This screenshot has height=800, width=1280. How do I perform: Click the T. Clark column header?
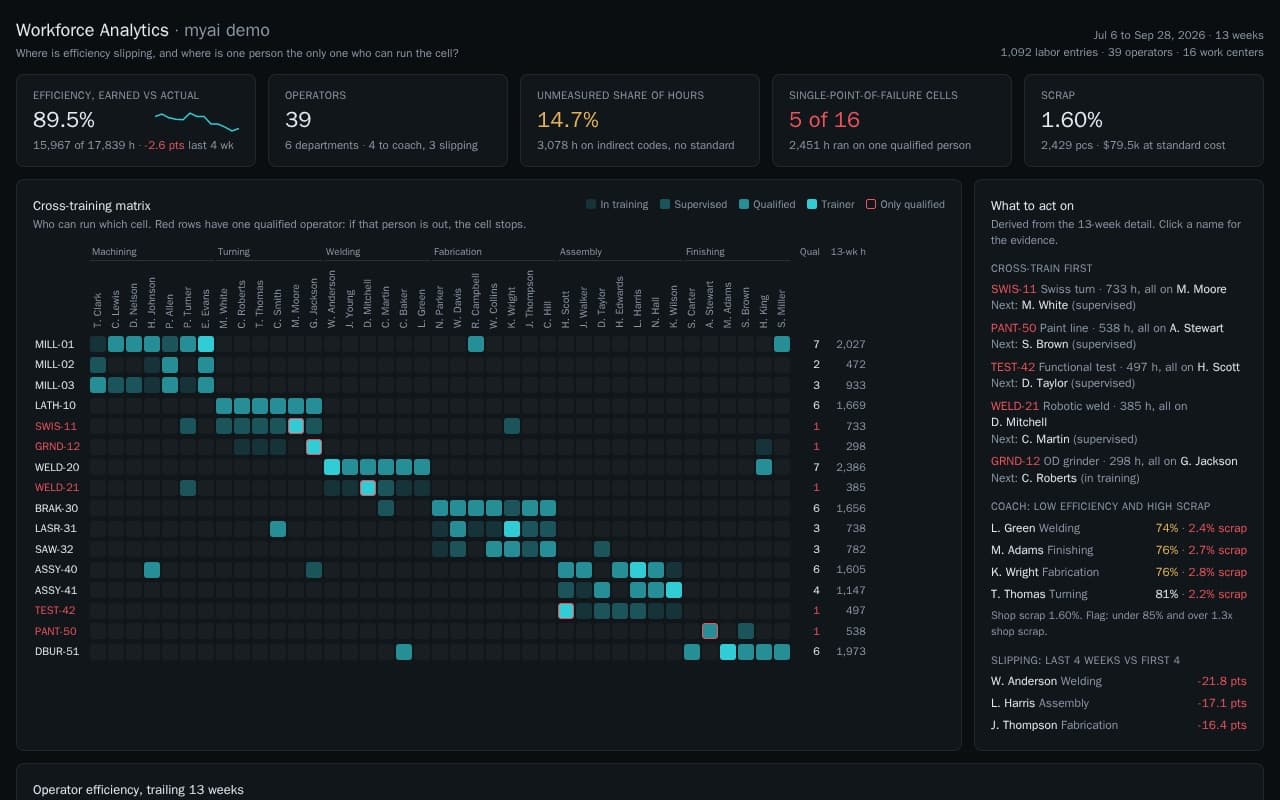click(x=98, y=311)
